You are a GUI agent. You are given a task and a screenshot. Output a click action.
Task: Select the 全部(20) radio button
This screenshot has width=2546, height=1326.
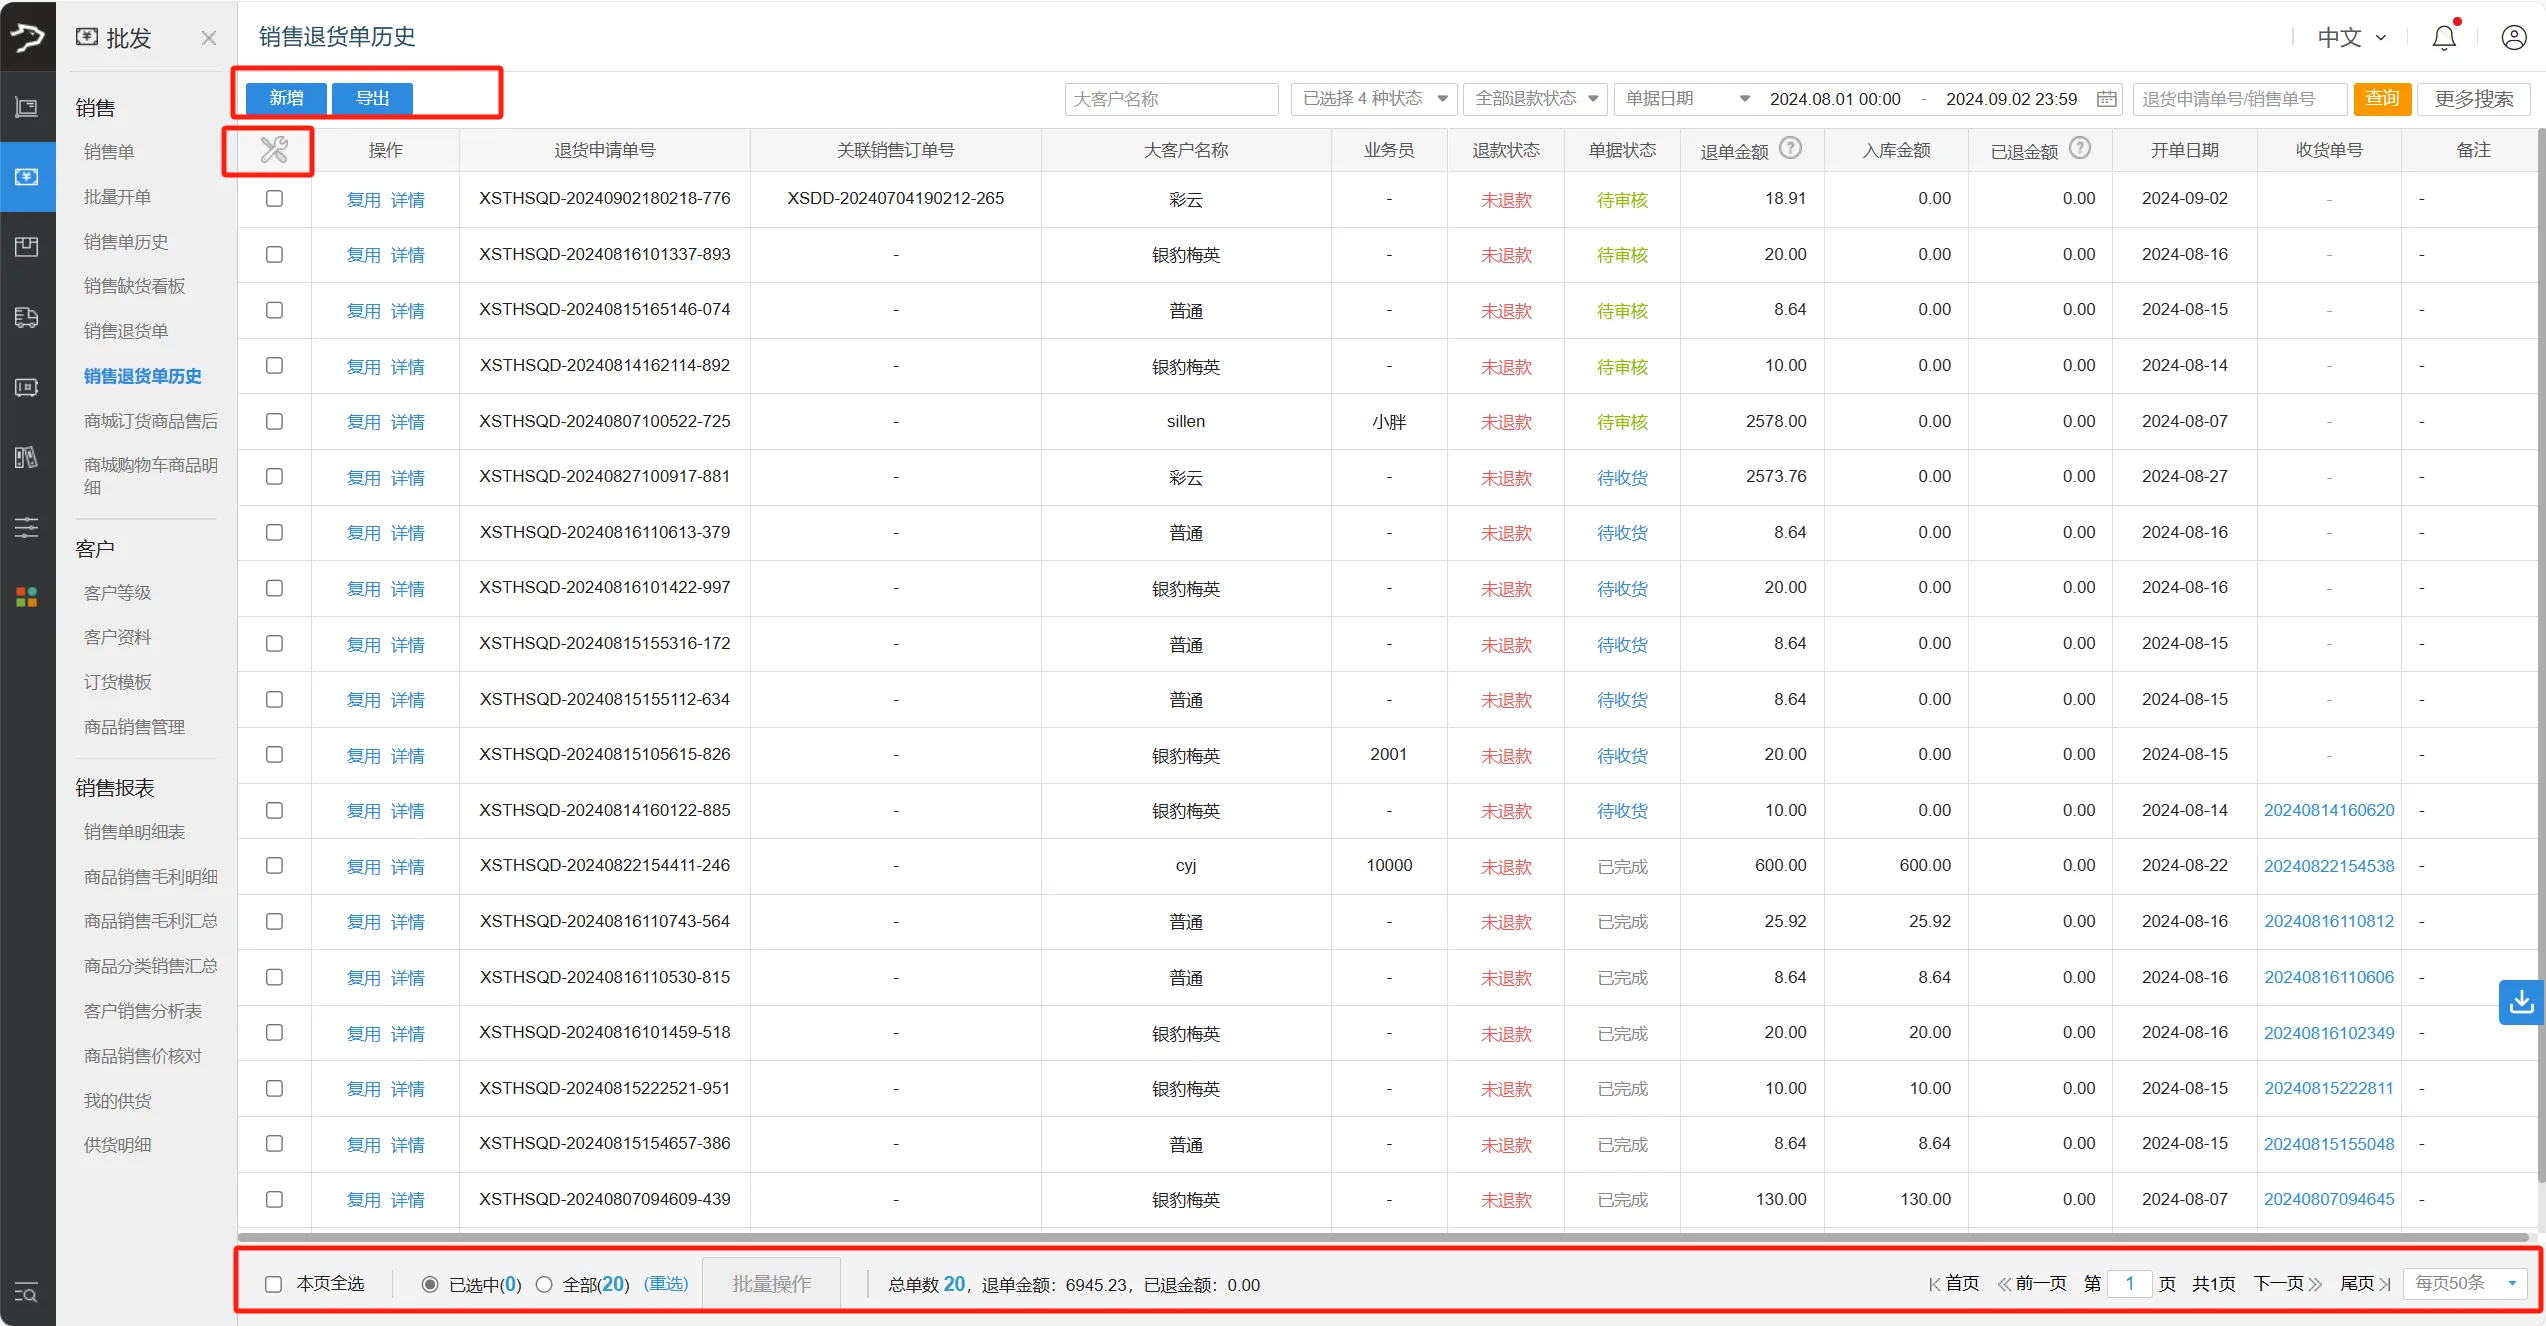pos(544,1284)
